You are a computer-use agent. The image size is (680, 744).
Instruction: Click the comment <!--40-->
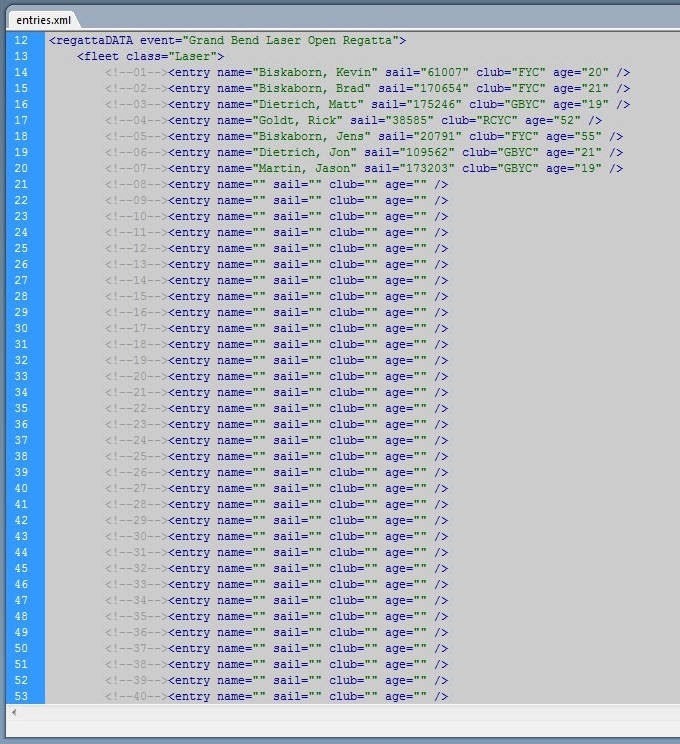[137, 697]
